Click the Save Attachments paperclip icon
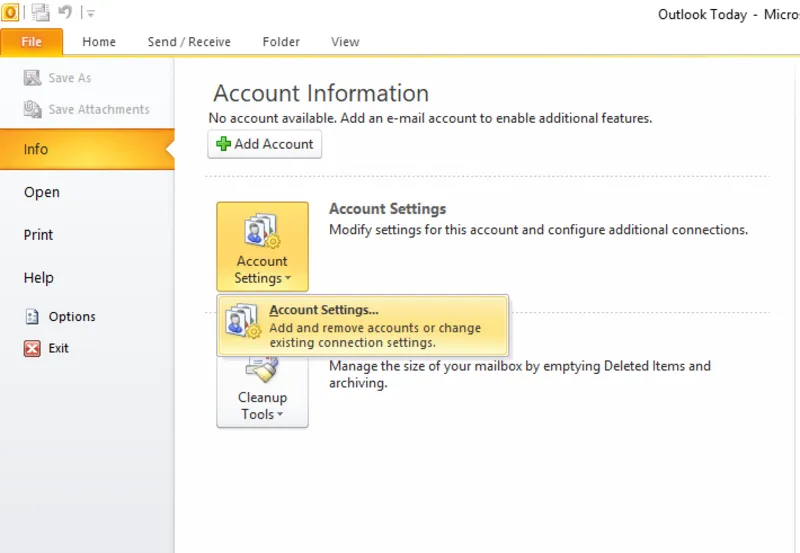800x553 pixels. click(x=33, y=109)
